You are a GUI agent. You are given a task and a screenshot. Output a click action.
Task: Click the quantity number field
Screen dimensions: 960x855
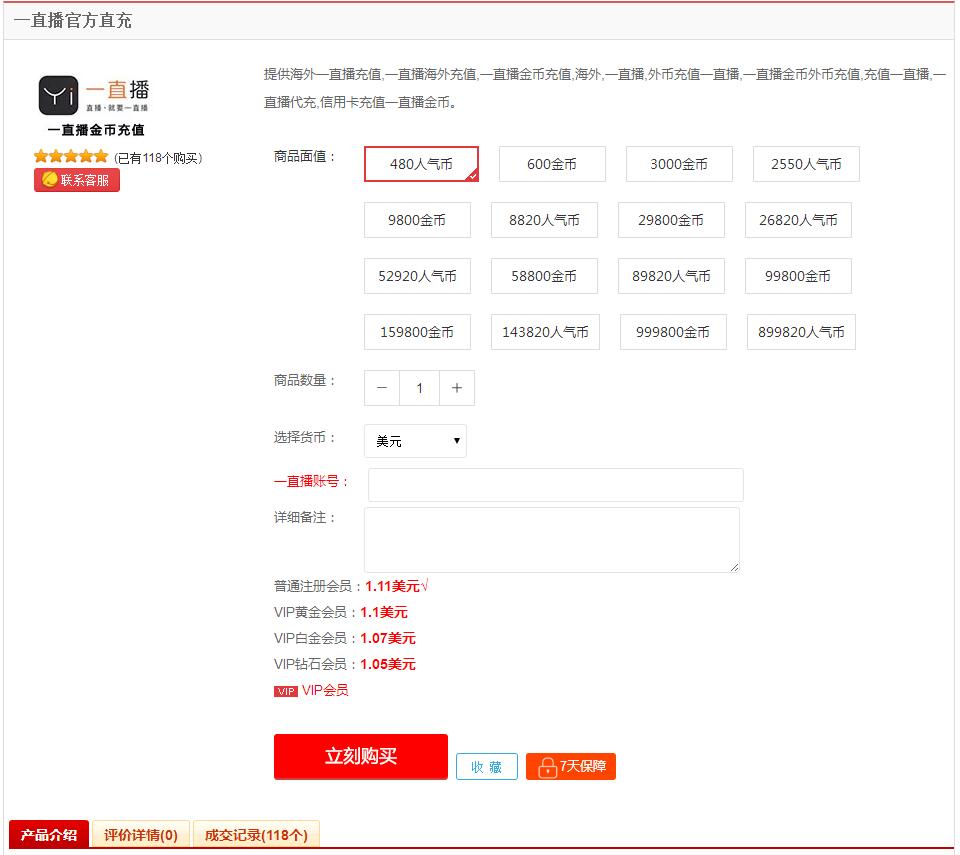click(419, 388)
